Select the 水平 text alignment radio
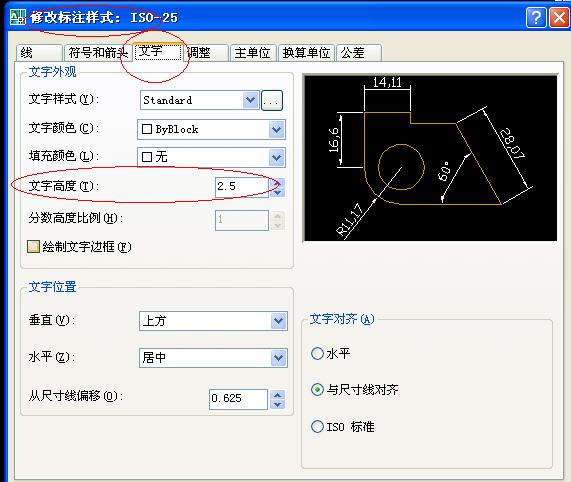 click(x=317, y=353)
